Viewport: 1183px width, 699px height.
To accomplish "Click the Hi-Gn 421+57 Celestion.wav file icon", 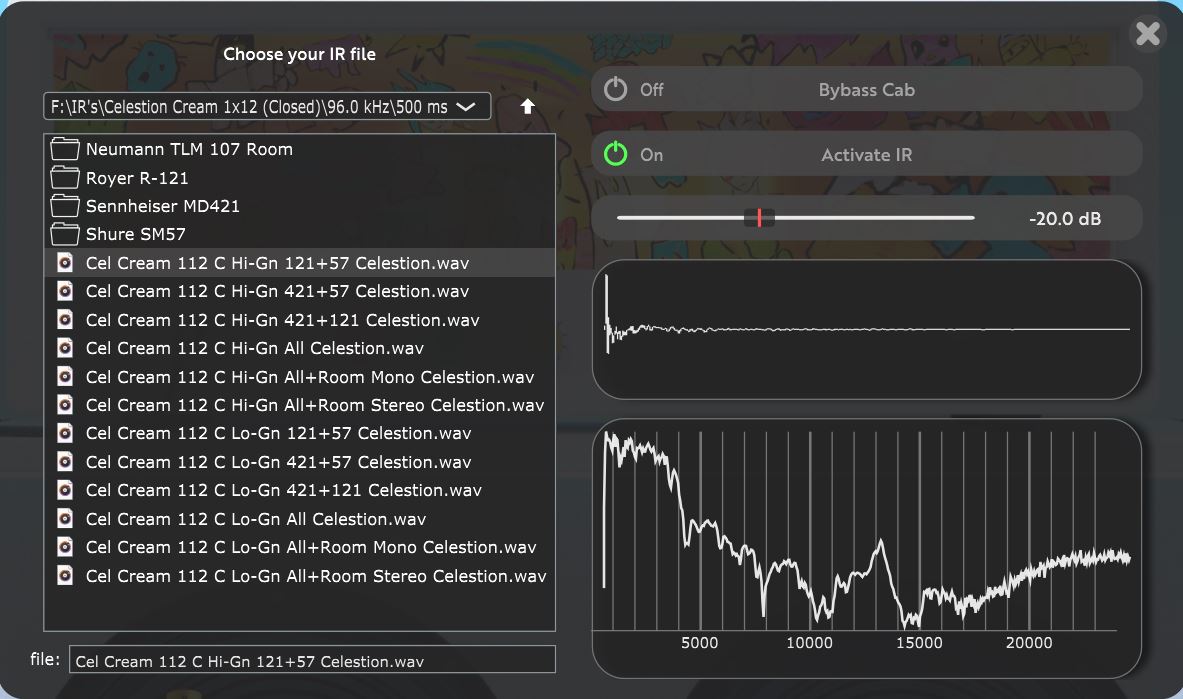I will point(66,291).
